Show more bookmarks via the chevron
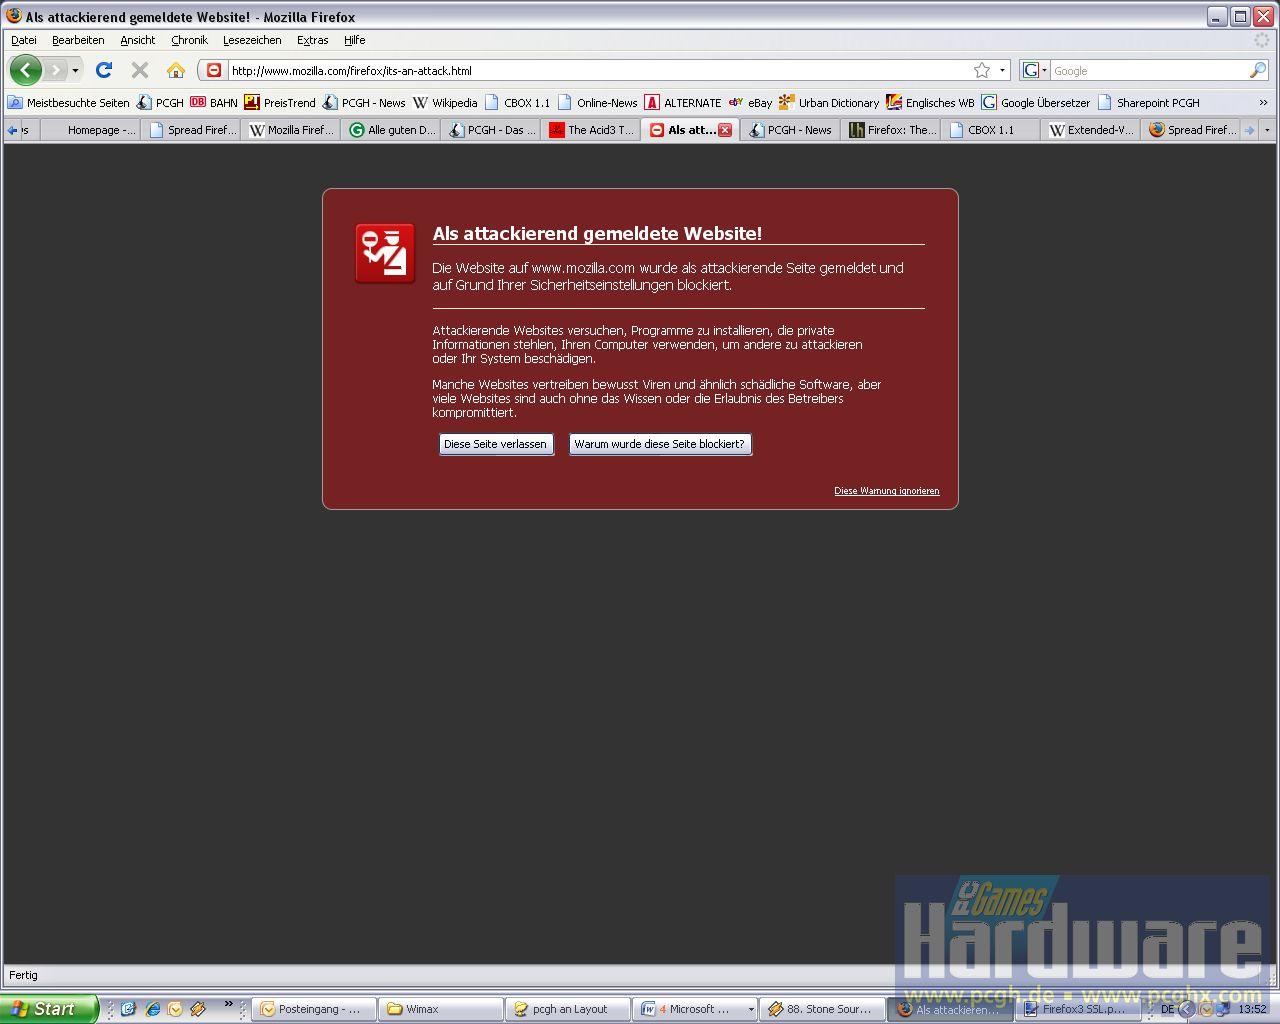 coord(1263,102)
